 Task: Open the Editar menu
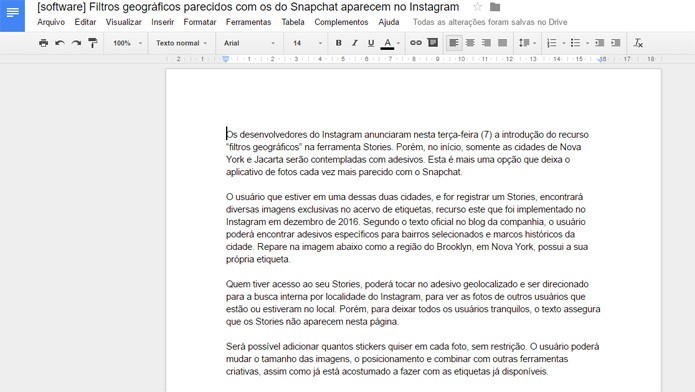(x=85, y=22)
